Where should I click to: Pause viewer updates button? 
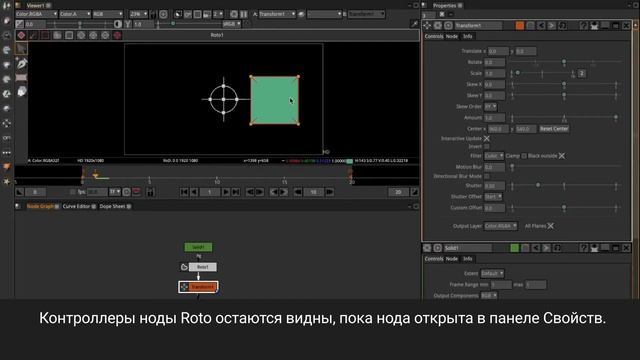coord(244,14)
